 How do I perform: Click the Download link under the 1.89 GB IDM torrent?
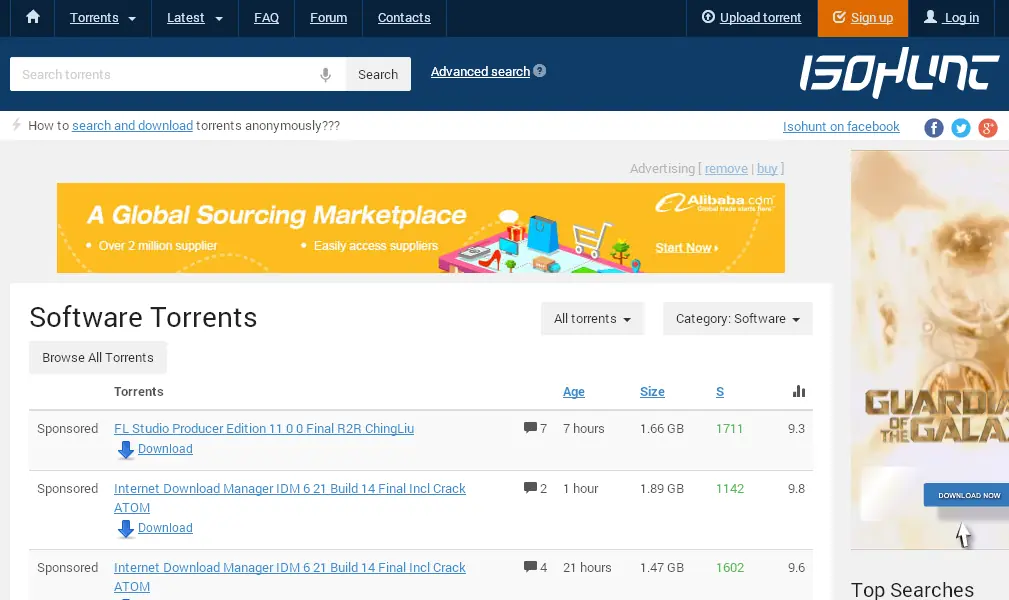[x=165, y=528]
